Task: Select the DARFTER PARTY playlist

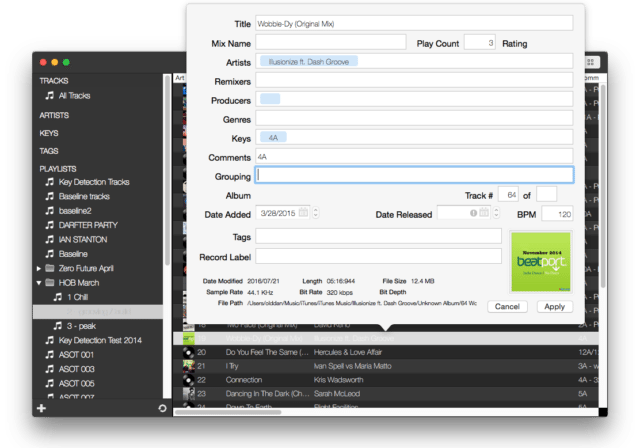Action: click(x=88, y=225)
